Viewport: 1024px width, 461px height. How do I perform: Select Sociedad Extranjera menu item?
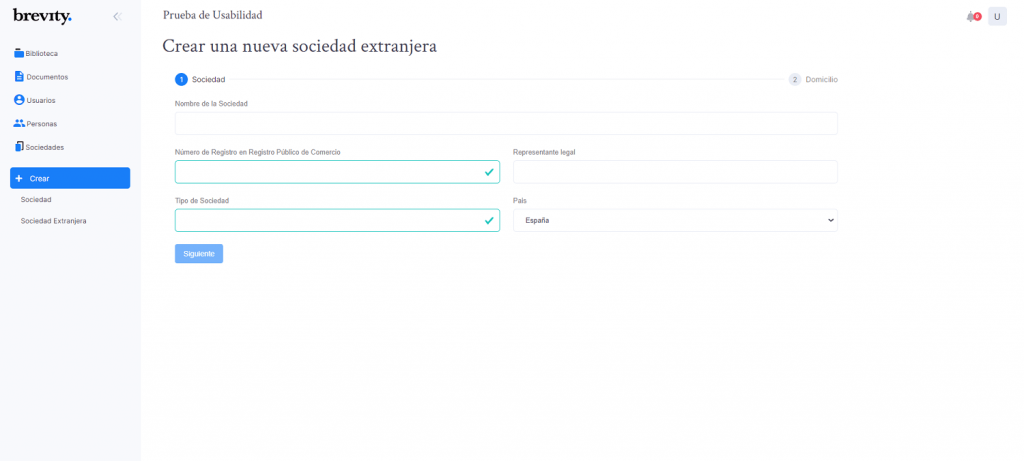coord(54,221)
